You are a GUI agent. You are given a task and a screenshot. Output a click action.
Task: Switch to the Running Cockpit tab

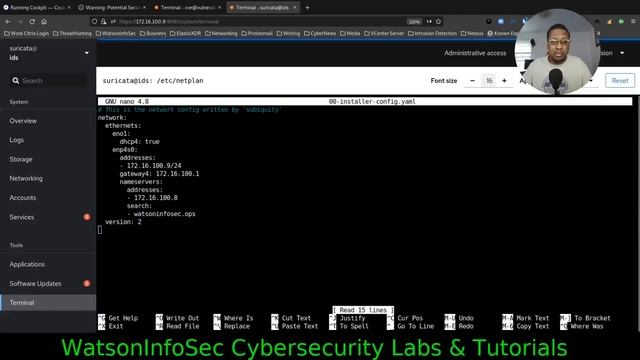37,7
